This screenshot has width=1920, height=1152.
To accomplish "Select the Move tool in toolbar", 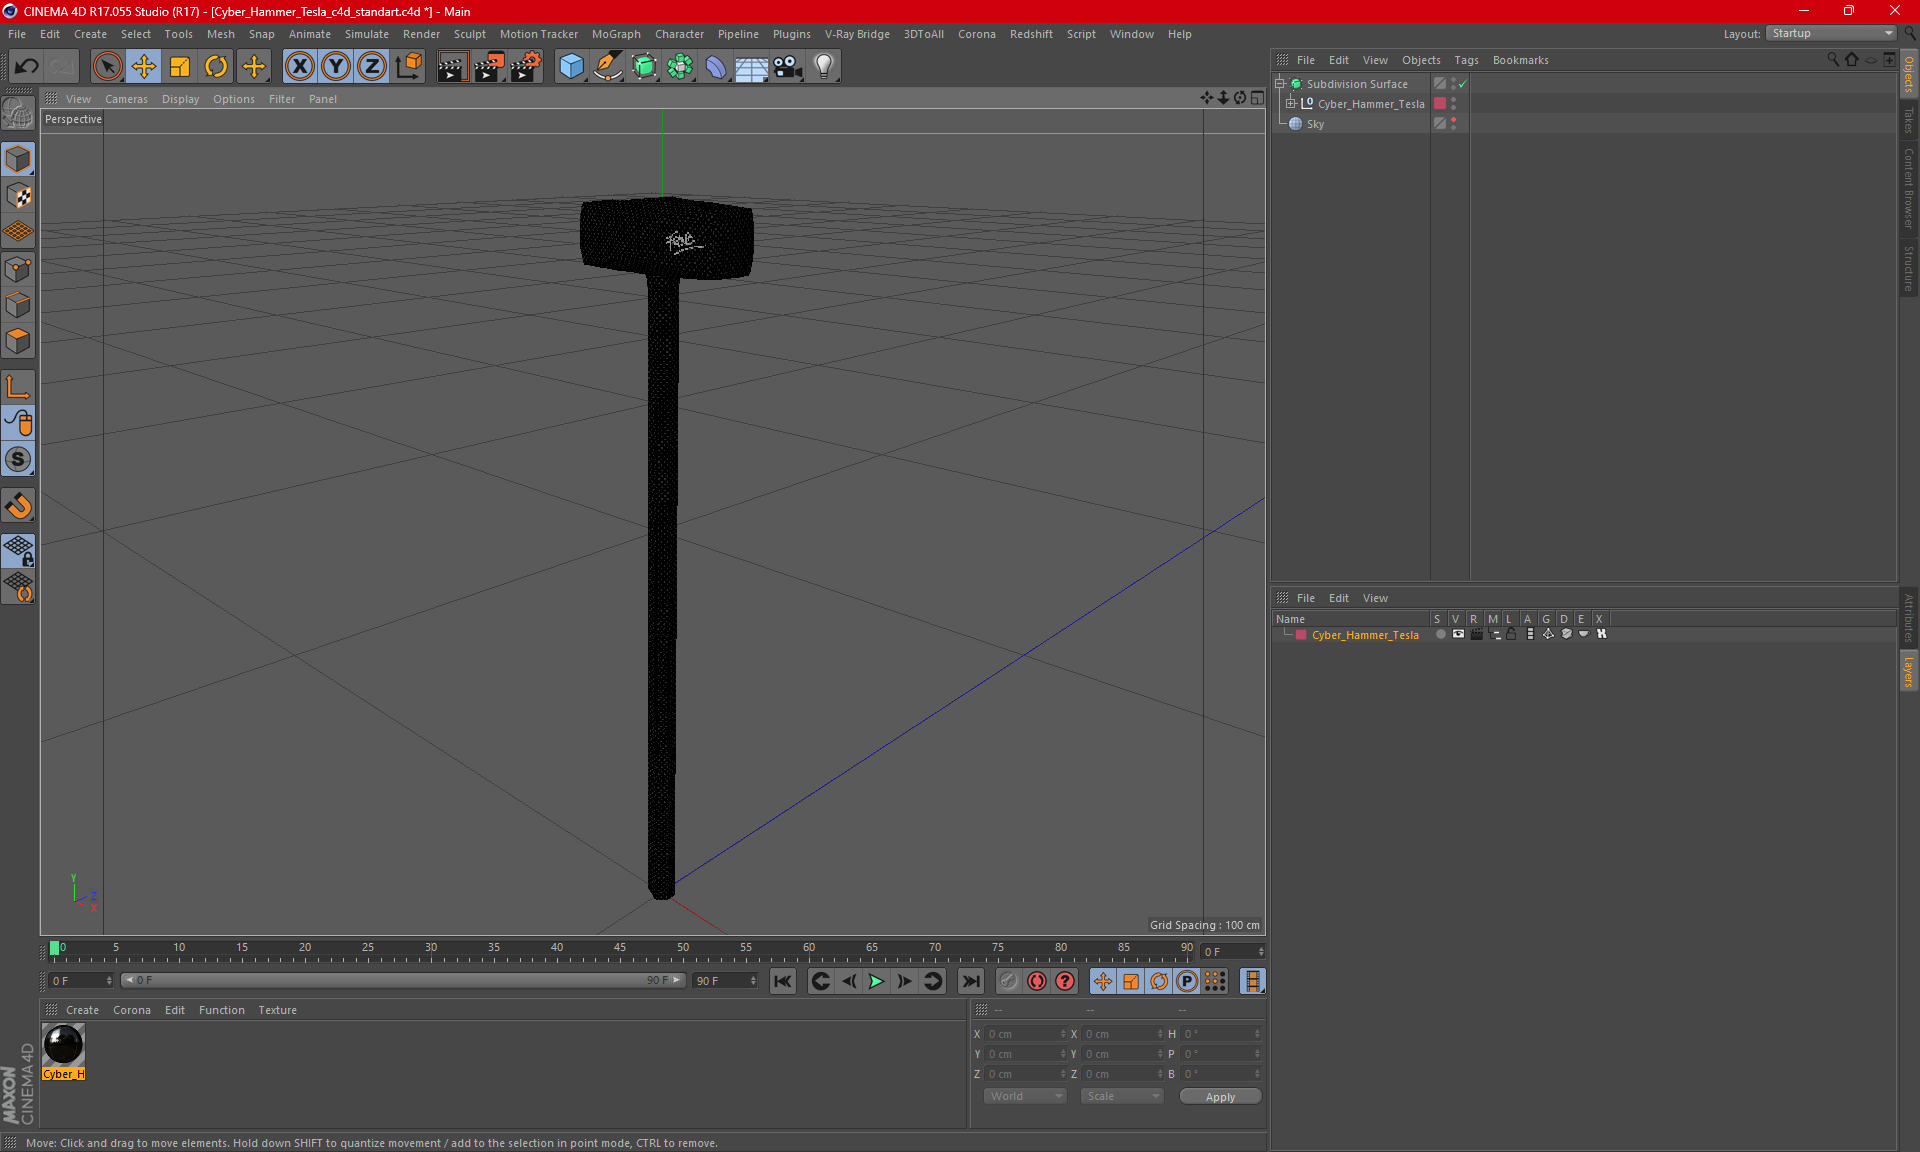I will (x=144, y=66).
